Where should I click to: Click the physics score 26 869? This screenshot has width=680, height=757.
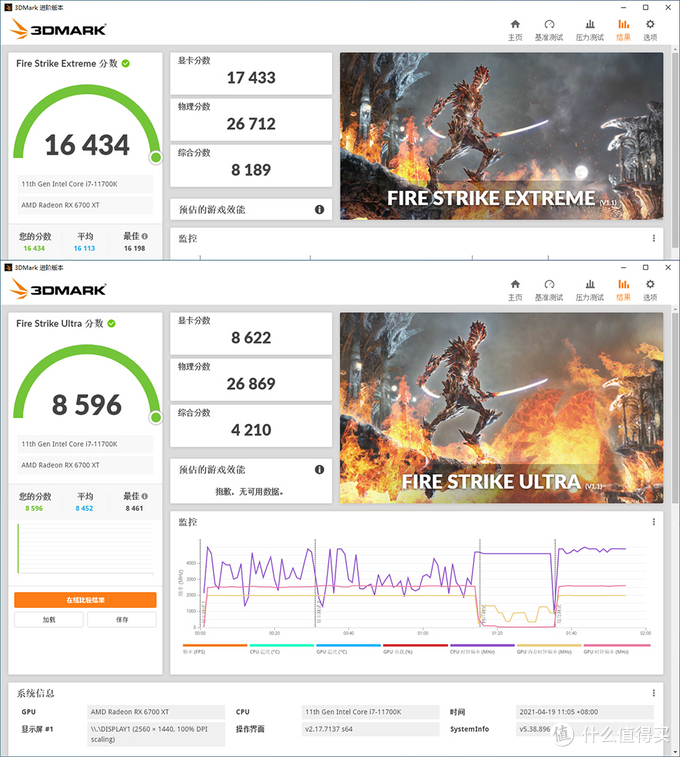point(251,384)
